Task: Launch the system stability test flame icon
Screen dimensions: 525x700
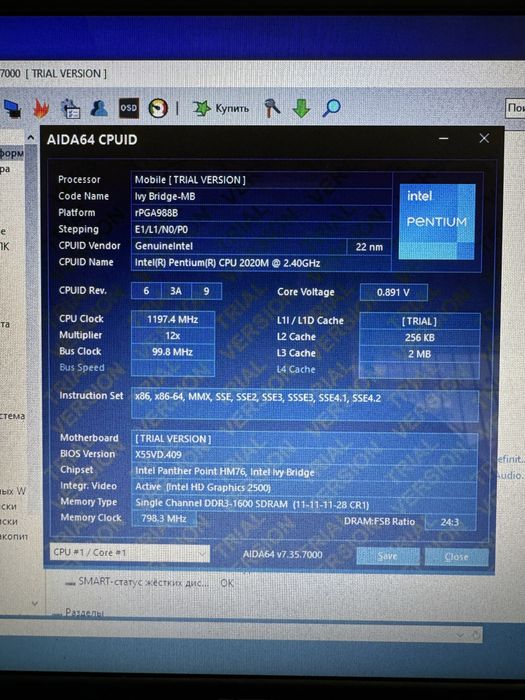Action: [x=41, y=108]
